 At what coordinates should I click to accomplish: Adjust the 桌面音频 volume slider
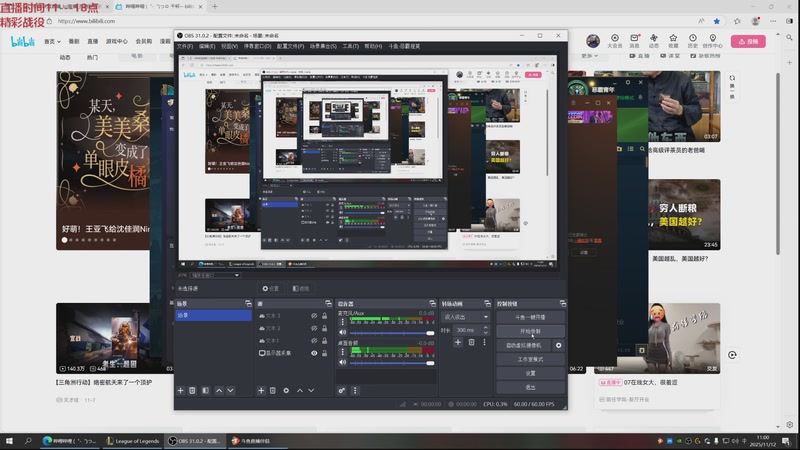coord(392,363)
